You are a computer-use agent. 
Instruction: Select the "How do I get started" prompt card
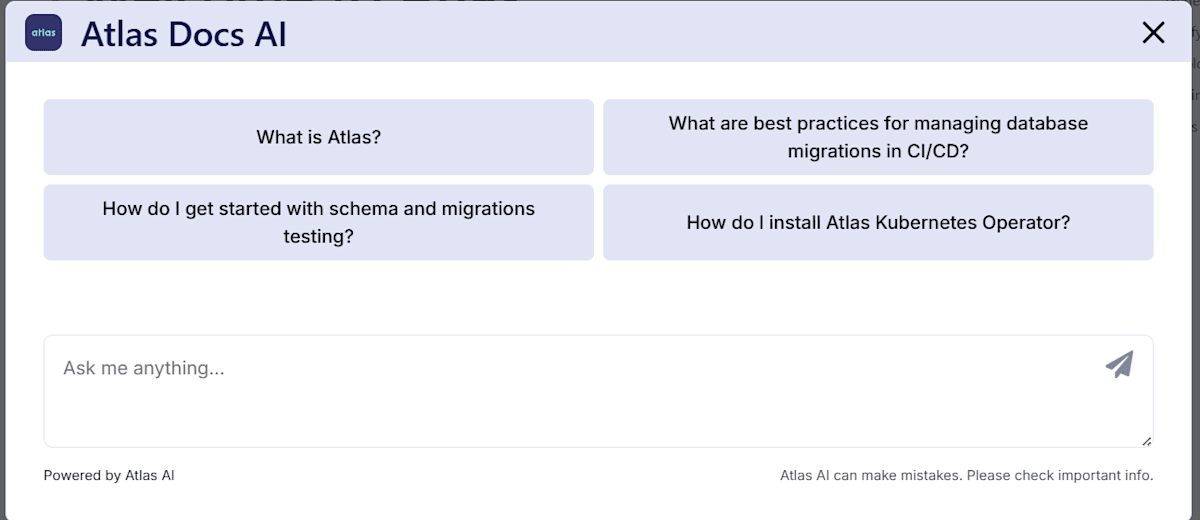point(318,222)
